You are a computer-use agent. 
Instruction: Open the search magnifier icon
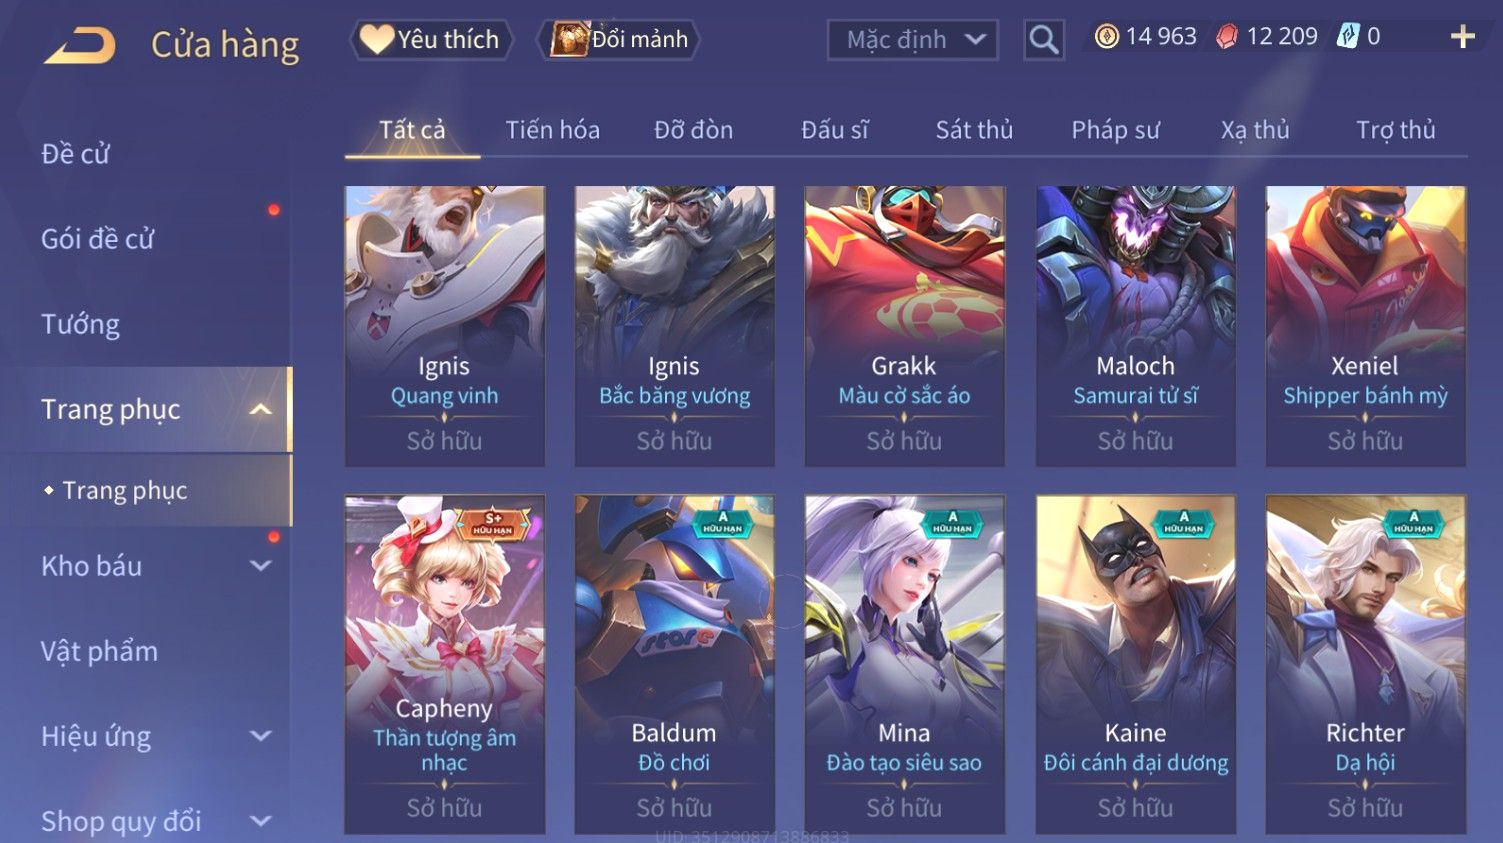coord(1043,40)
